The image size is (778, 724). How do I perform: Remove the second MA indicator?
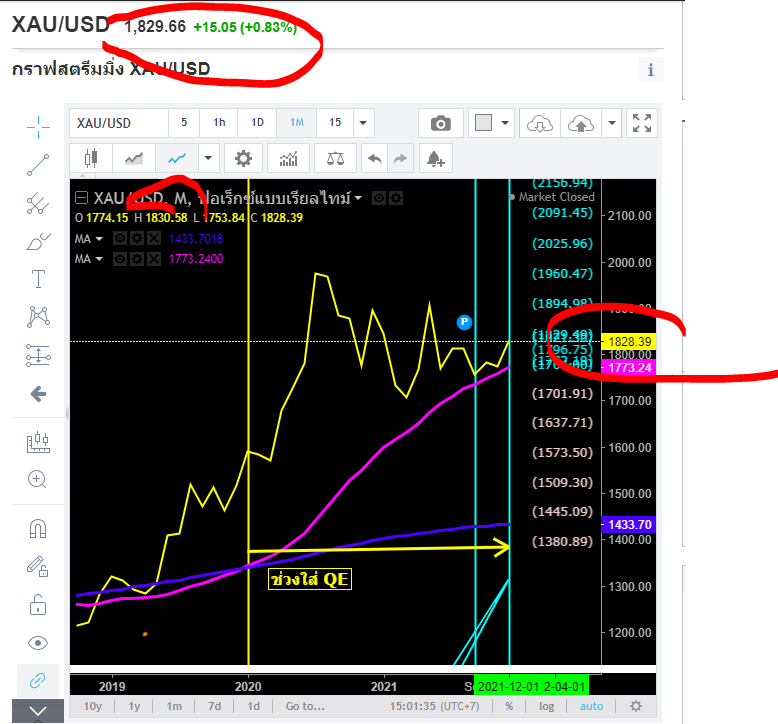(x=154, y=259)
